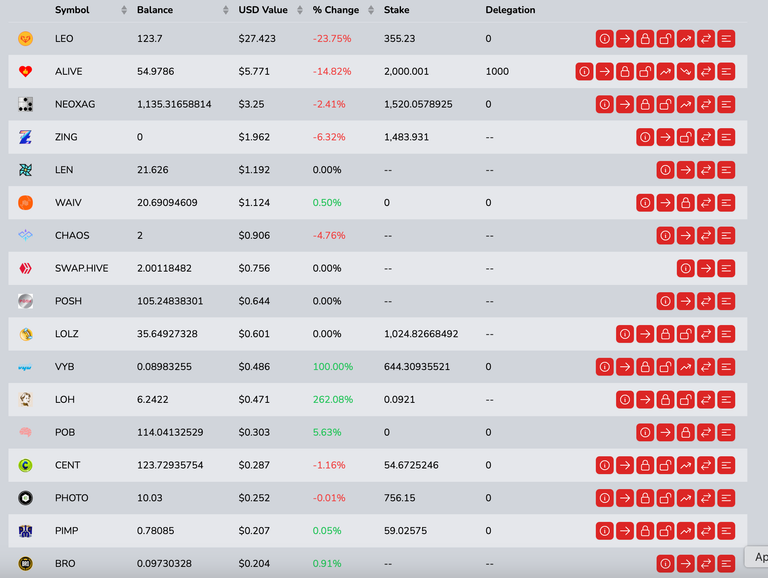The width and height of the screenshot is (768, 578).
Task: Click the LEO token logo
Action: [25, 39]
